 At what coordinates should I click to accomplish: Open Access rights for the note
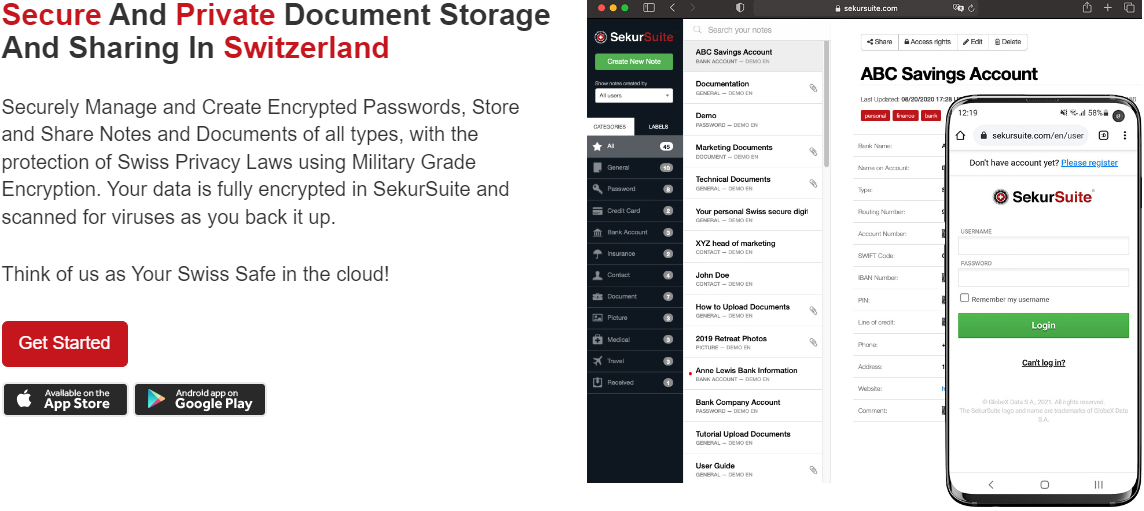(927, 42)
